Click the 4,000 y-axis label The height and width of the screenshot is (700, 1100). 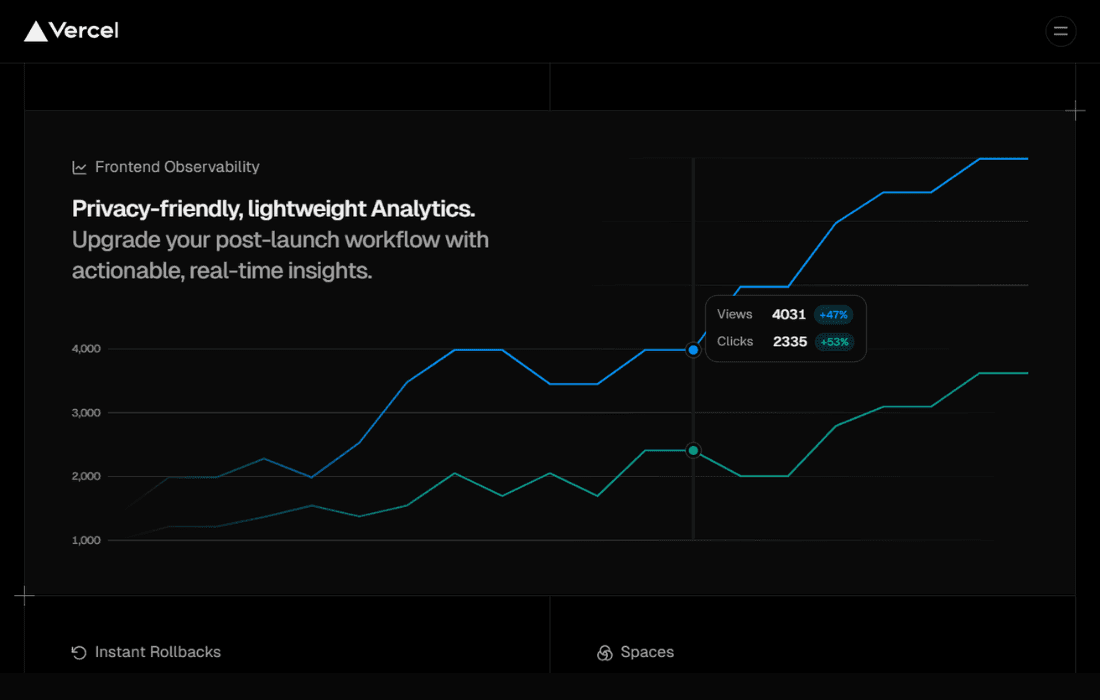(x=86, y=349)
